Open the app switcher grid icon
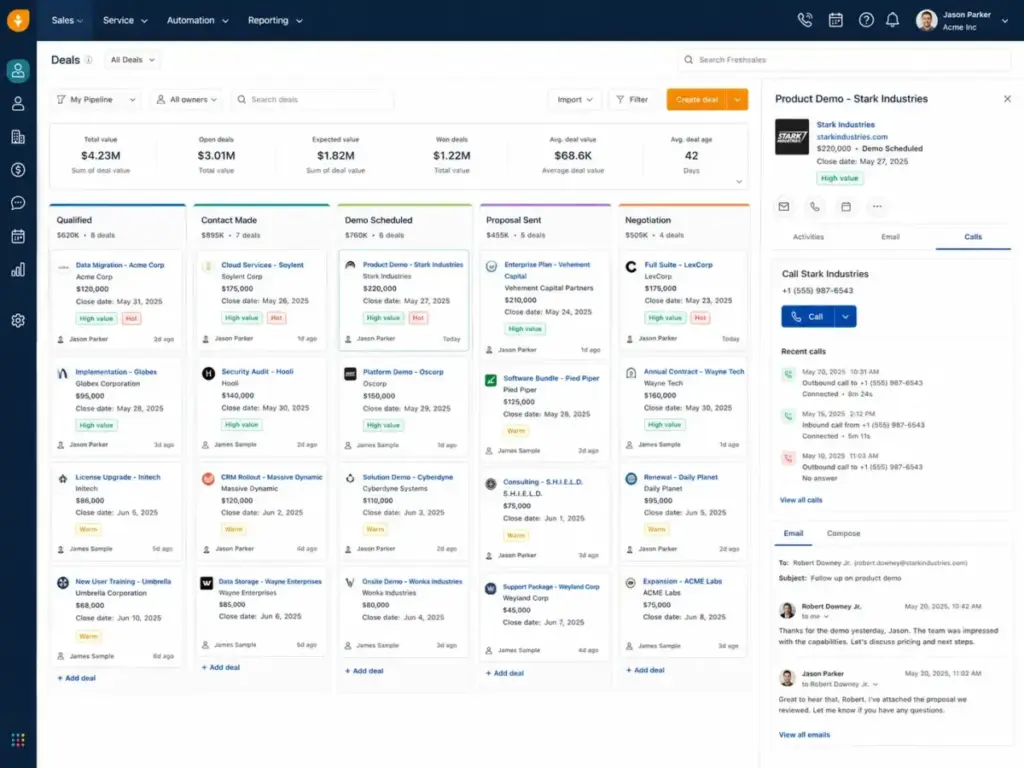Viewport: 1024px width, 768px height. coord(18,740)
